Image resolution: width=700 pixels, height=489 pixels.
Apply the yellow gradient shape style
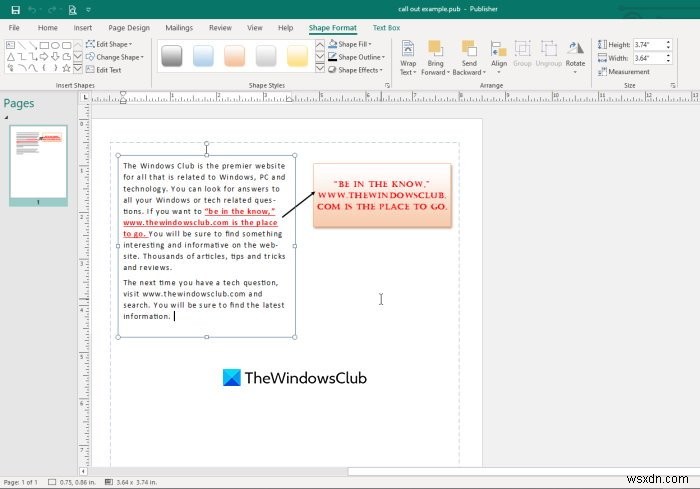pos(297,56)
